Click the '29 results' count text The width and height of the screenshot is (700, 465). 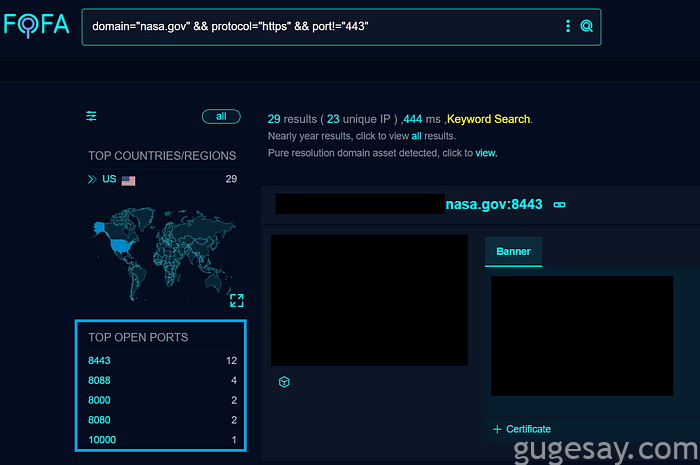pyautogui.click(x=292, y=119)
